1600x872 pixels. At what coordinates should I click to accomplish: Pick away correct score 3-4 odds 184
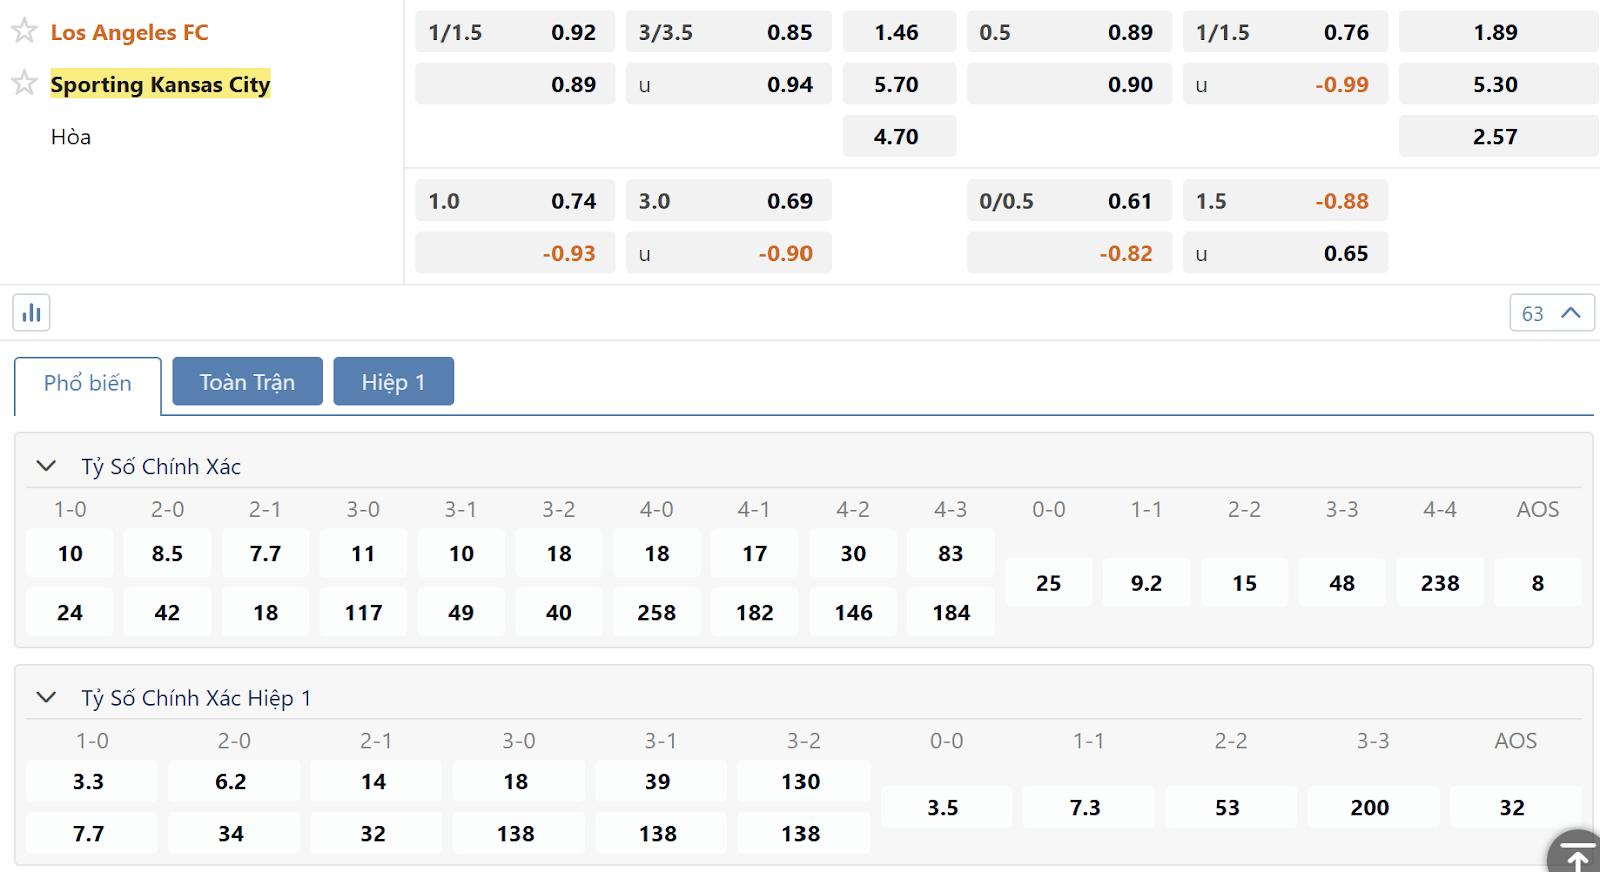coord(951,612)
